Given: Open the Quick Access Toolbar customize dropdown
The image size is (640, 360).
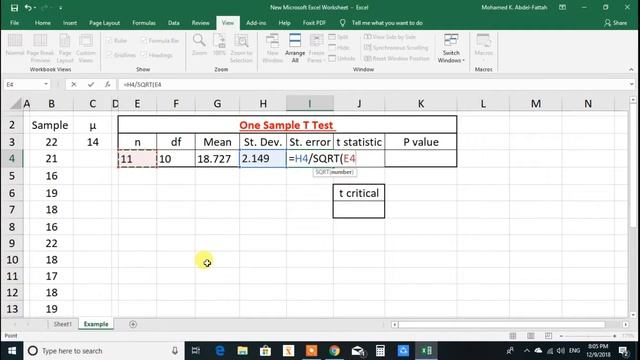Looking at the screenshot, I should [60, 8].
